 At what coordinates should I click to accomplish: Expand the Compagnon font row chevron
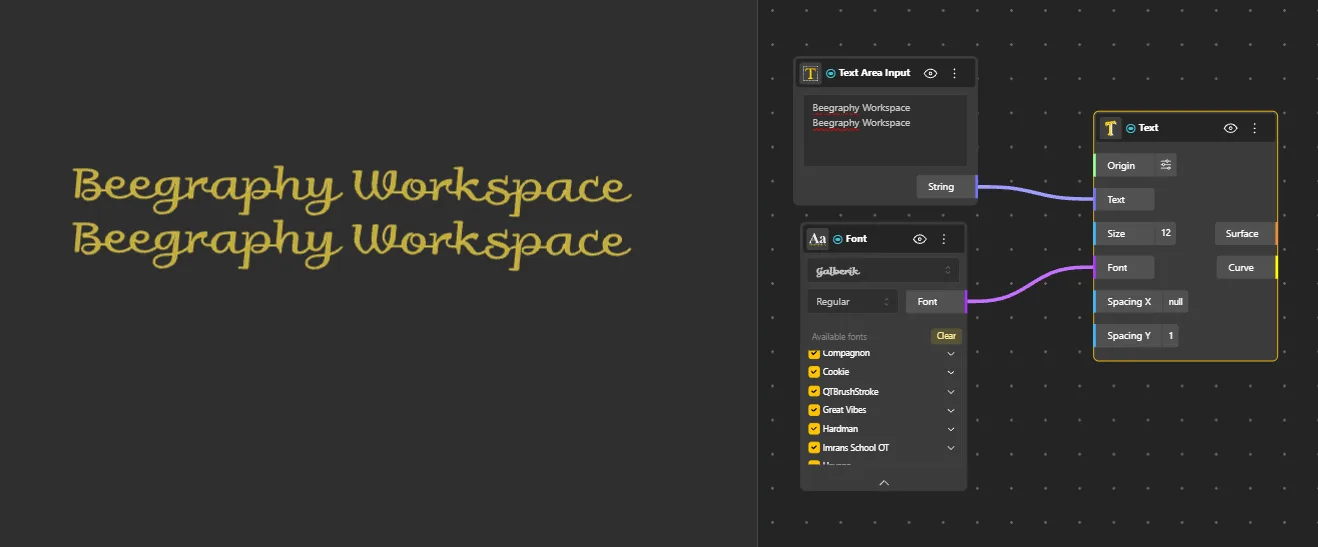point(951,353)
